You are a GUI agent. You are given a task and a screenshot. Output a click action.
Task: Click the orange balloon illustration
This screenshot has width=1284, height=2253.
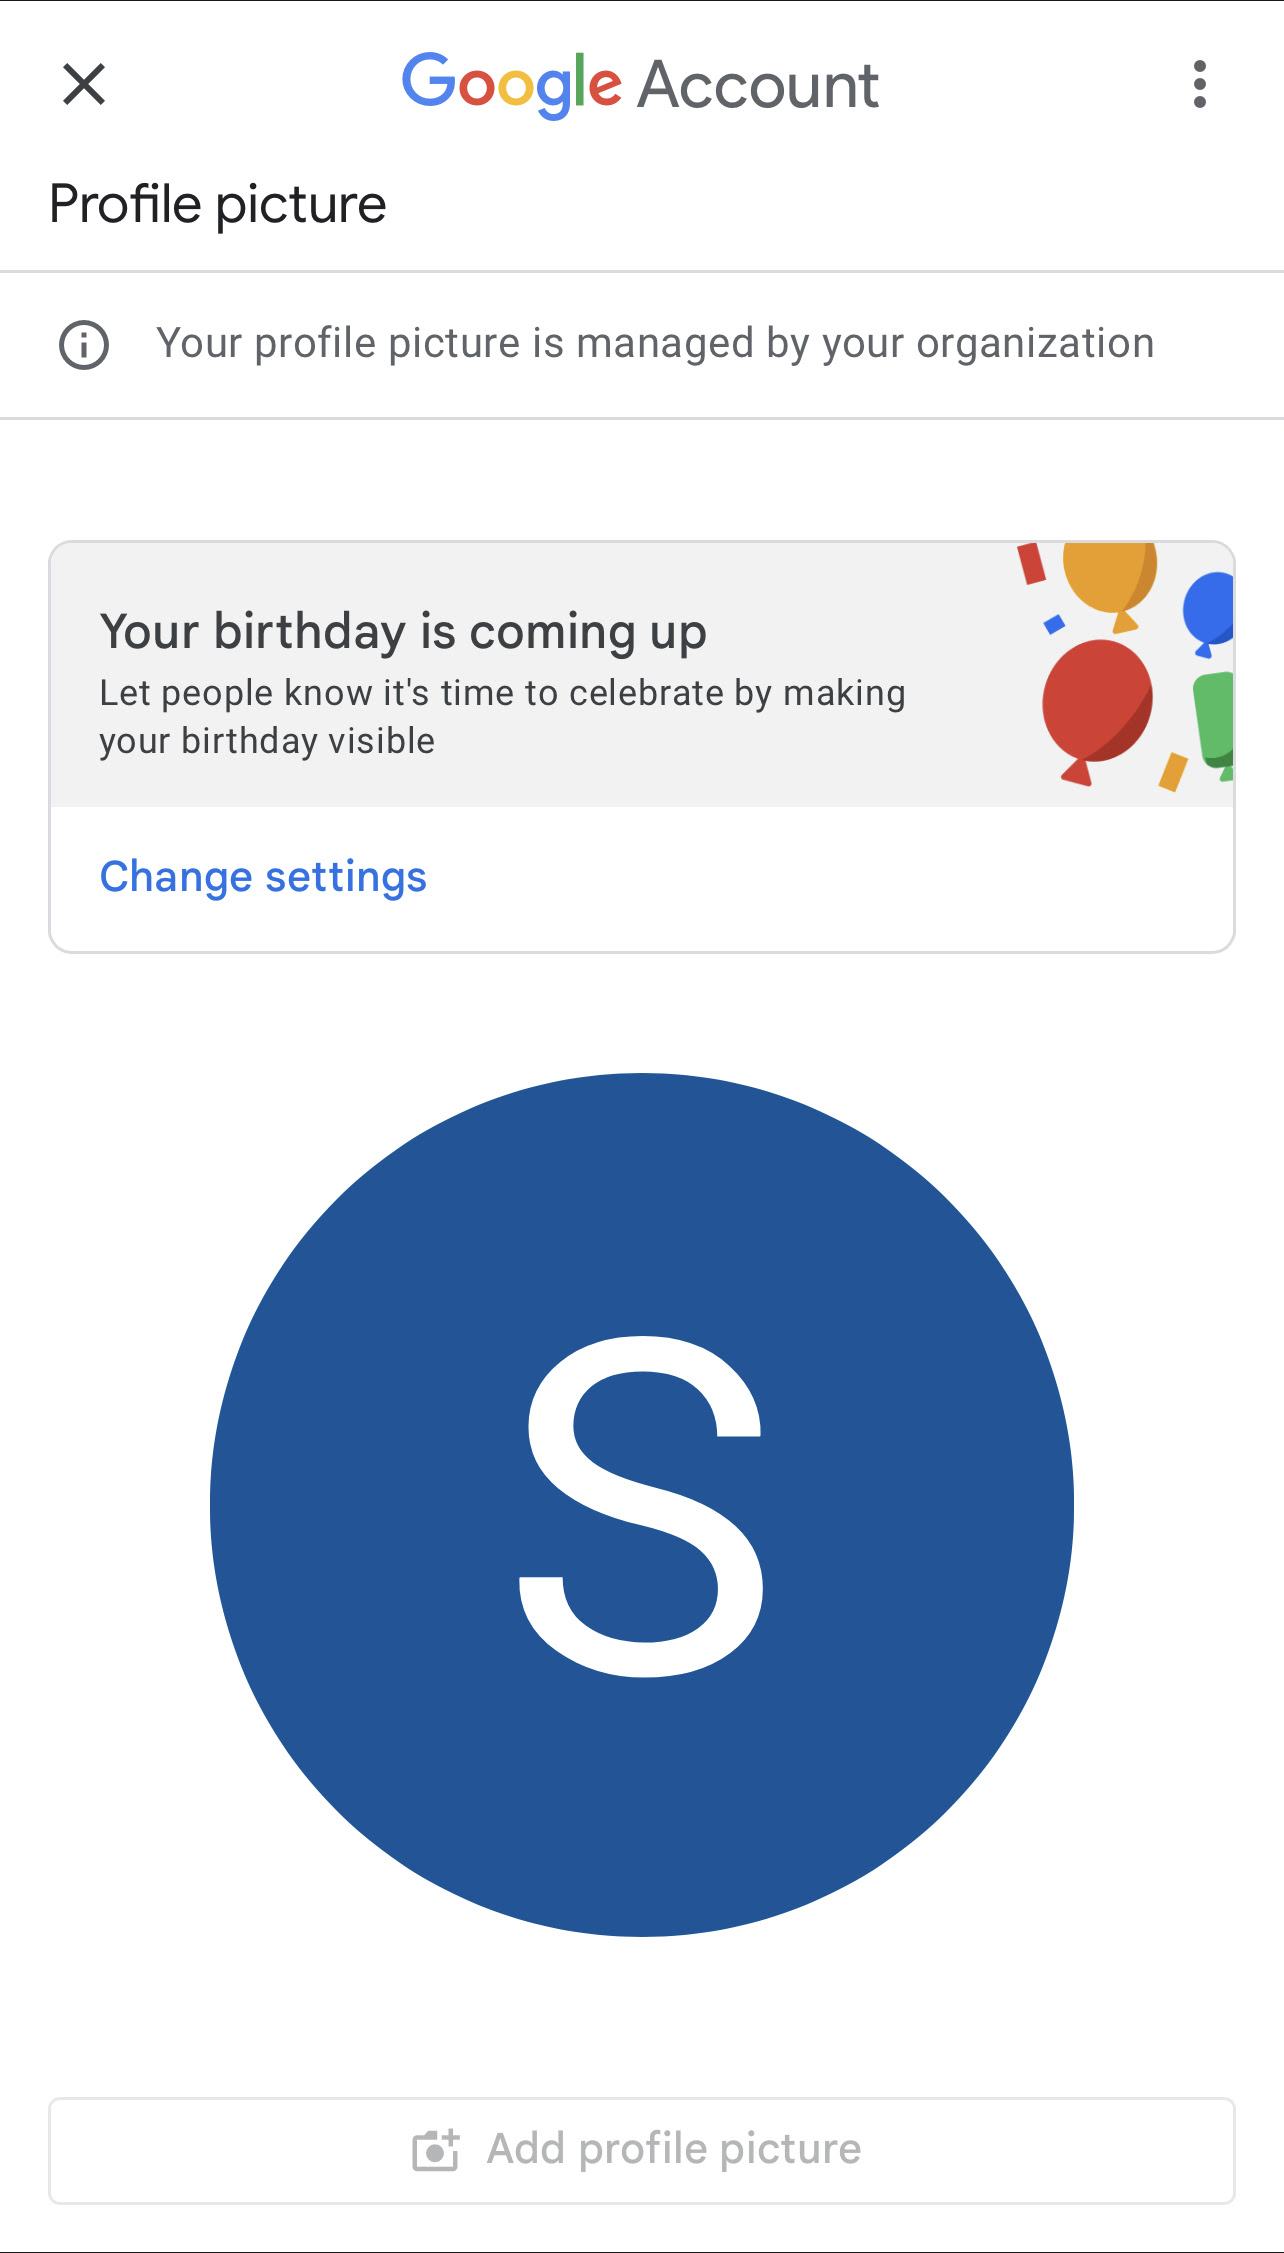pyautogui.click(x=1110, y=586)
